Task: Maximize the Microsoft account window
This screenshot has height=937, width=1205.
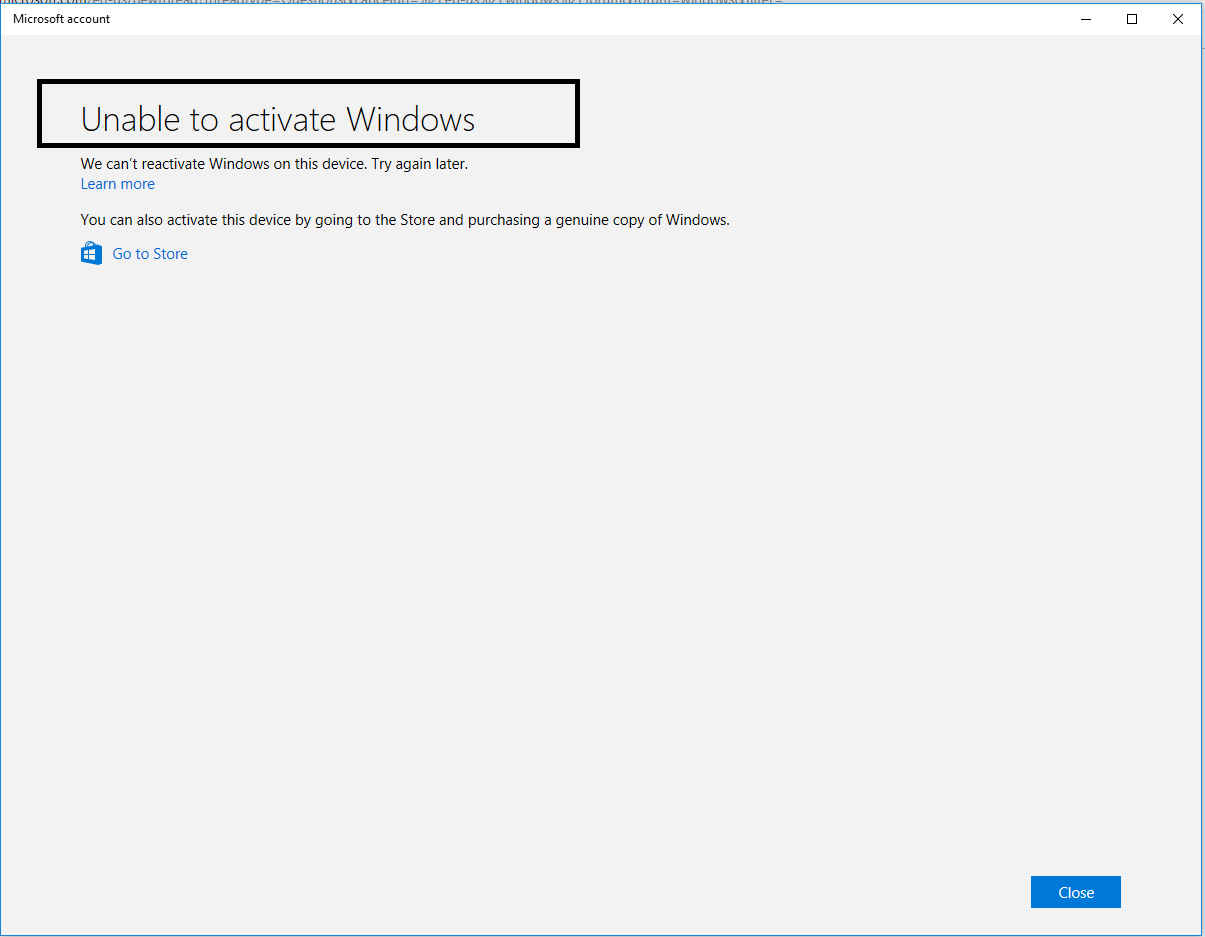Action: coord(1132,19)
